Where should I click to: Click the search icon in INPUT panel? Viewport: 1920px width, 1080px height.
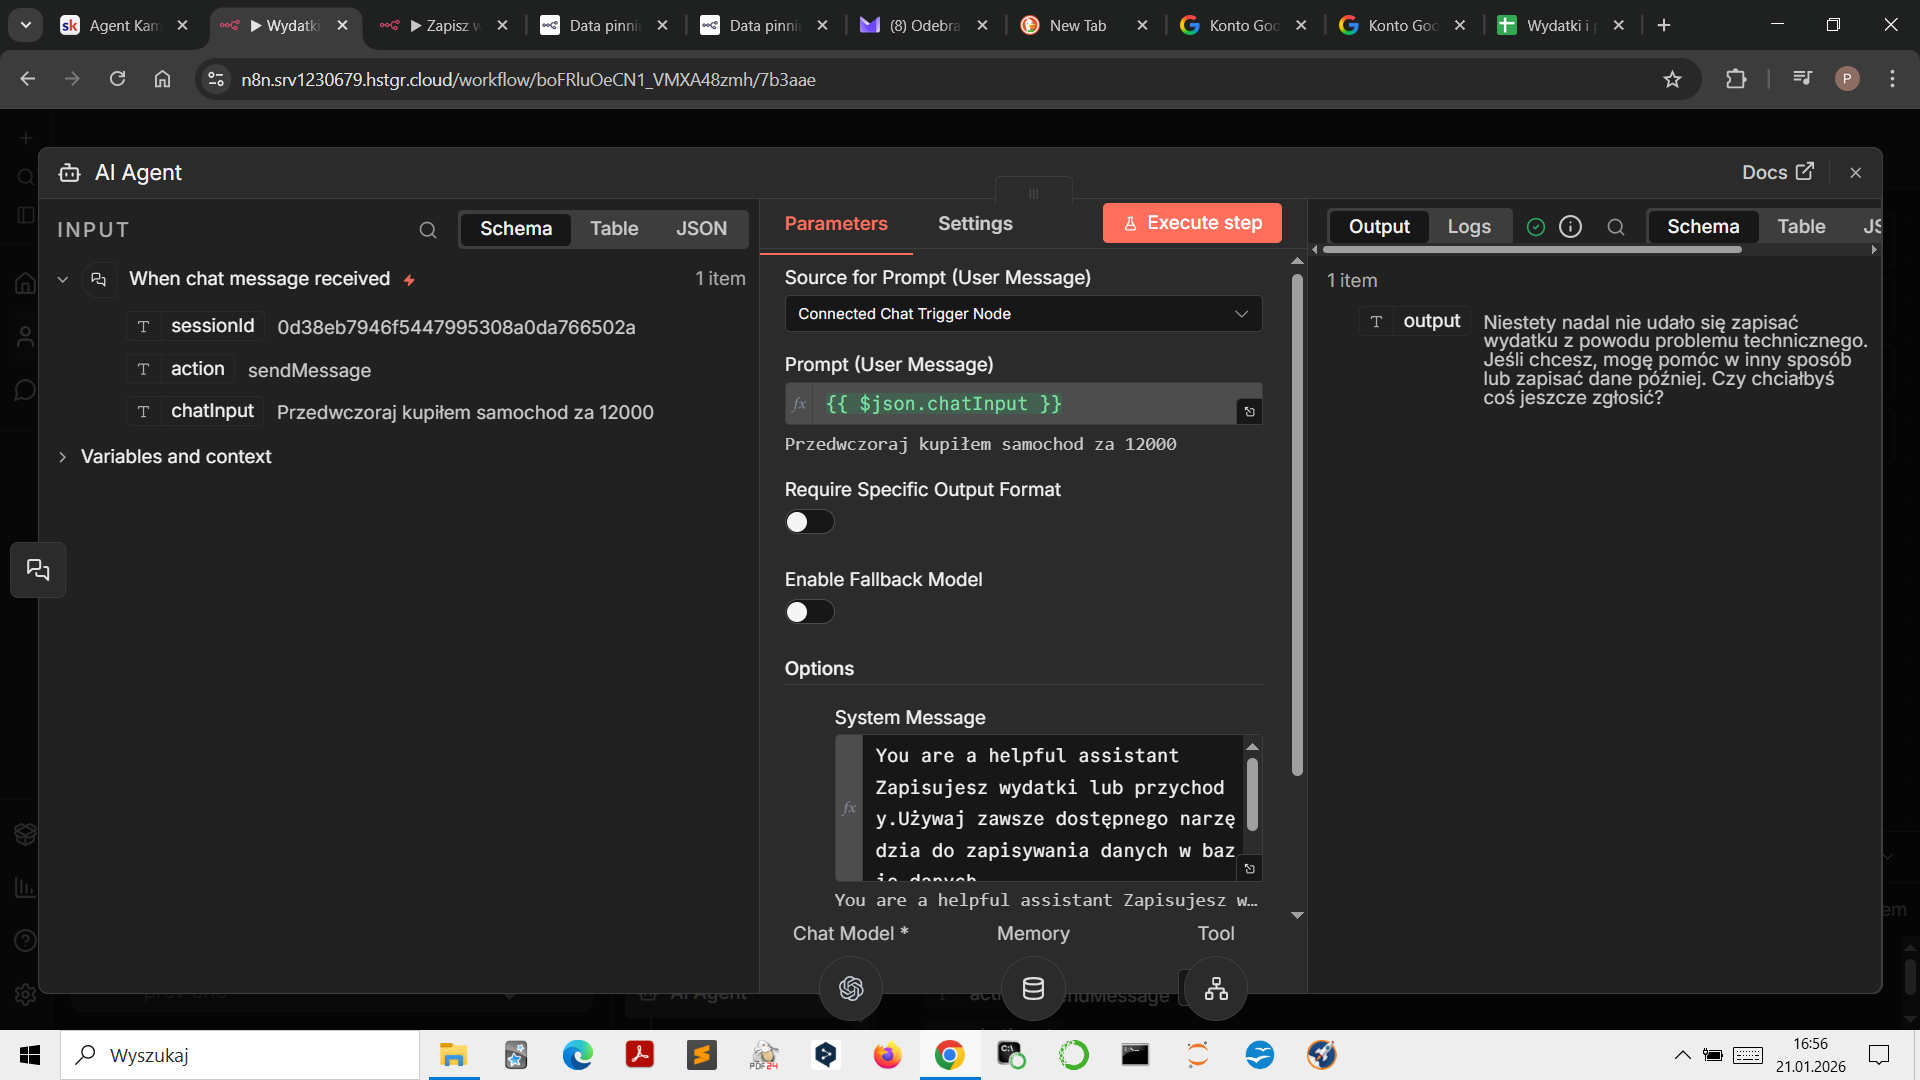(428, 230)
